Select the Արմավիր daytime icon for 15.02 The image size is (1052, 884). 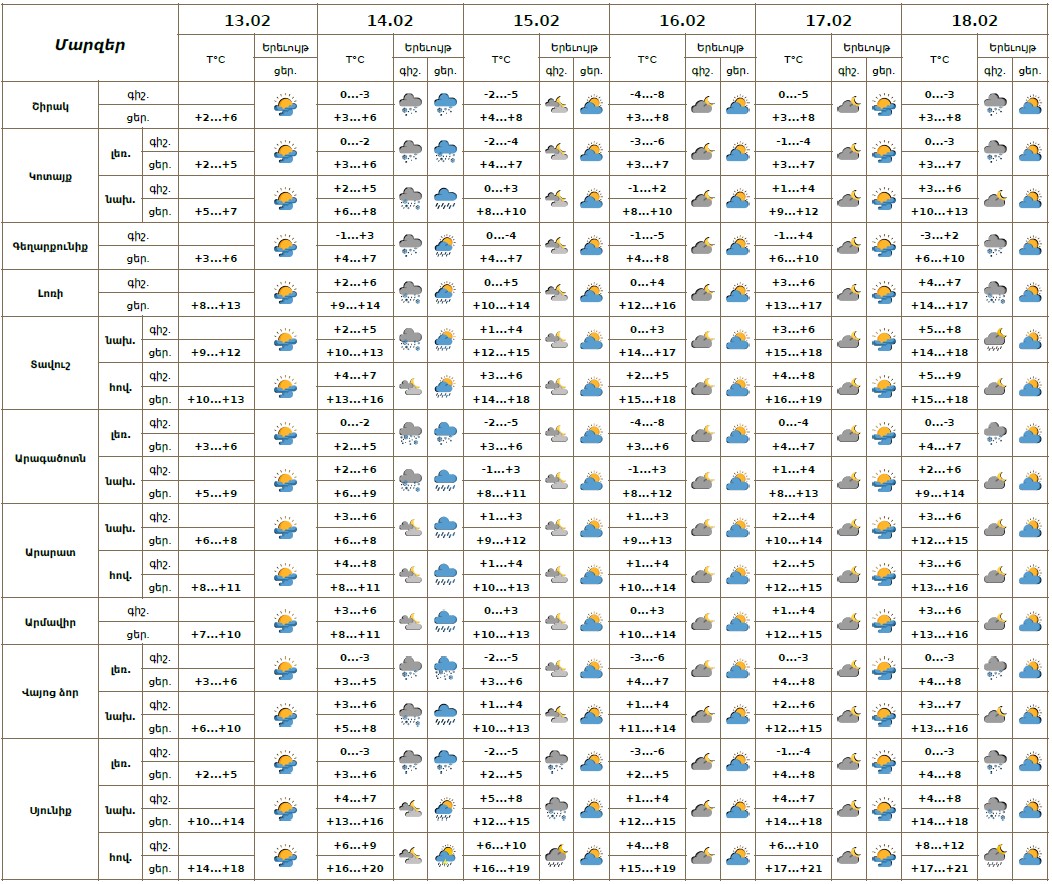tap(591, 622)
